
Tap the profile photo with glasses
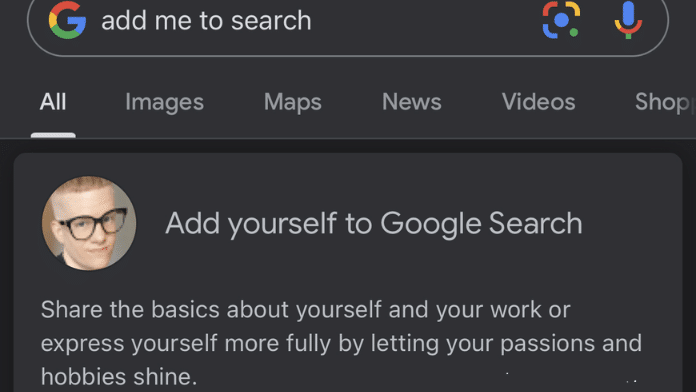(89, 223)
